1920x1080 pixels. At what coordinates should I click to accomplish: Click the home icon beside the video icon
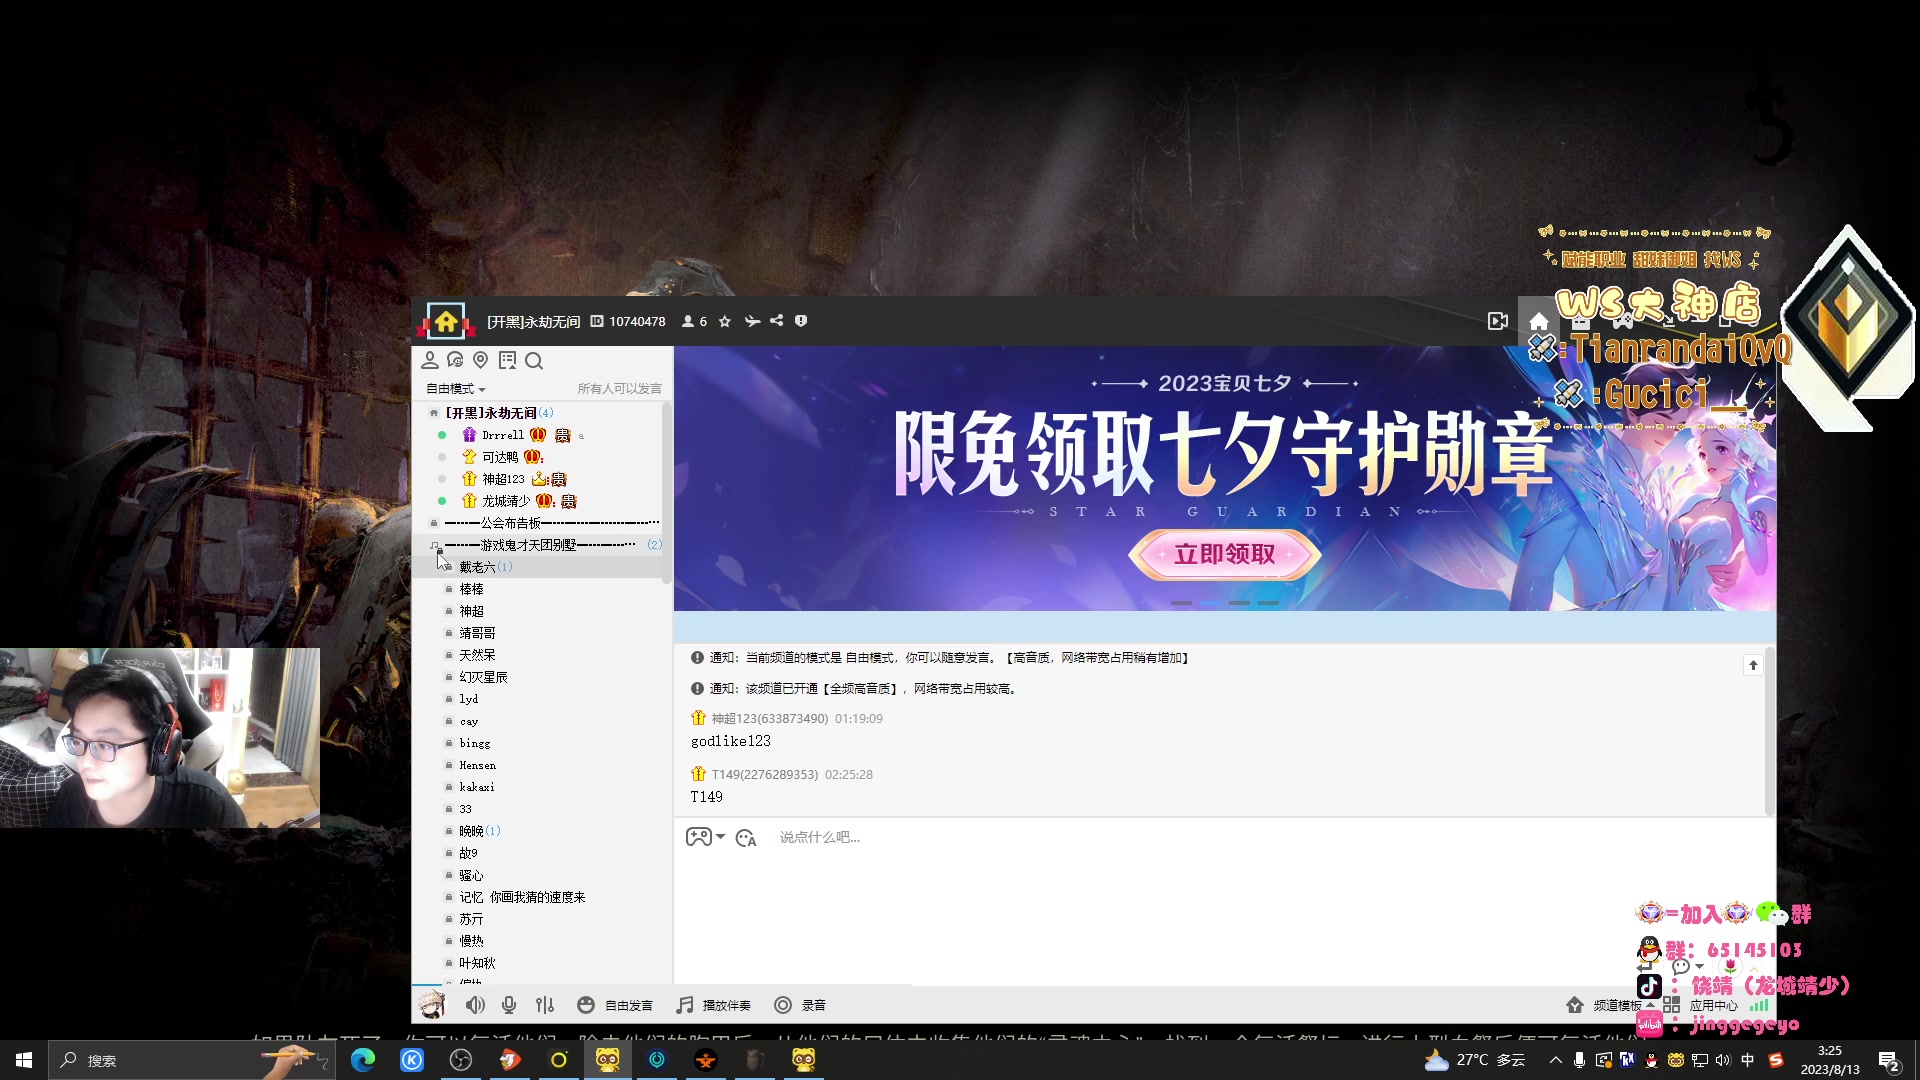[x=1539, y=321]
